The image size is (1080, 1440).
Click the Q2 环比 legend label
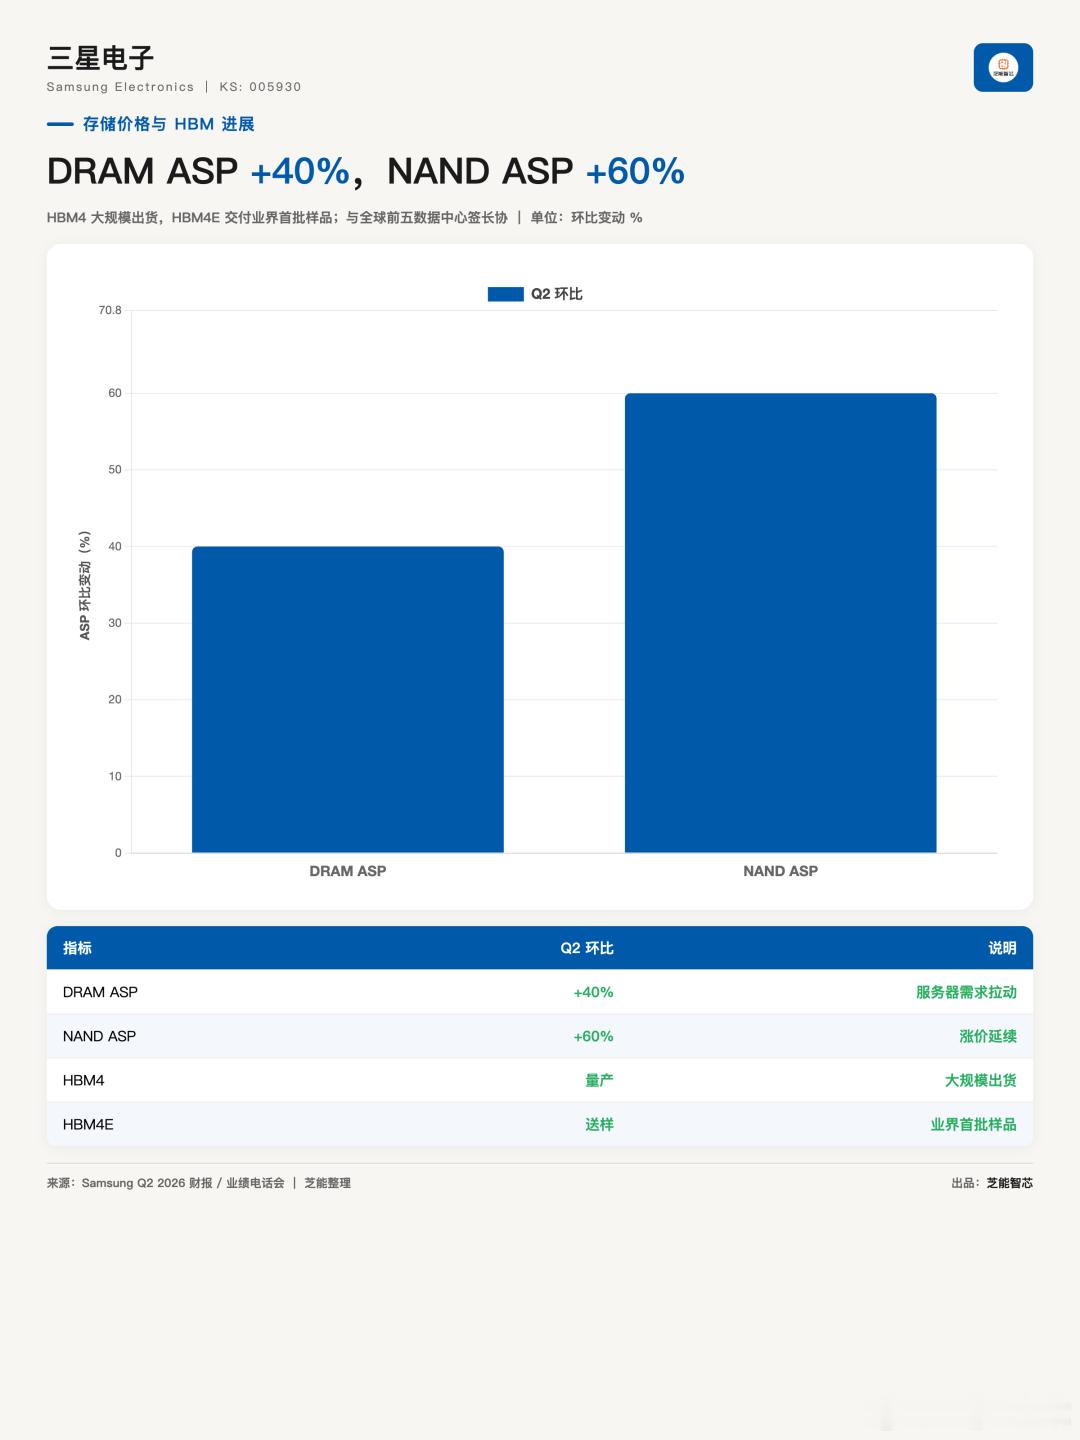click(x=557, y=294)
